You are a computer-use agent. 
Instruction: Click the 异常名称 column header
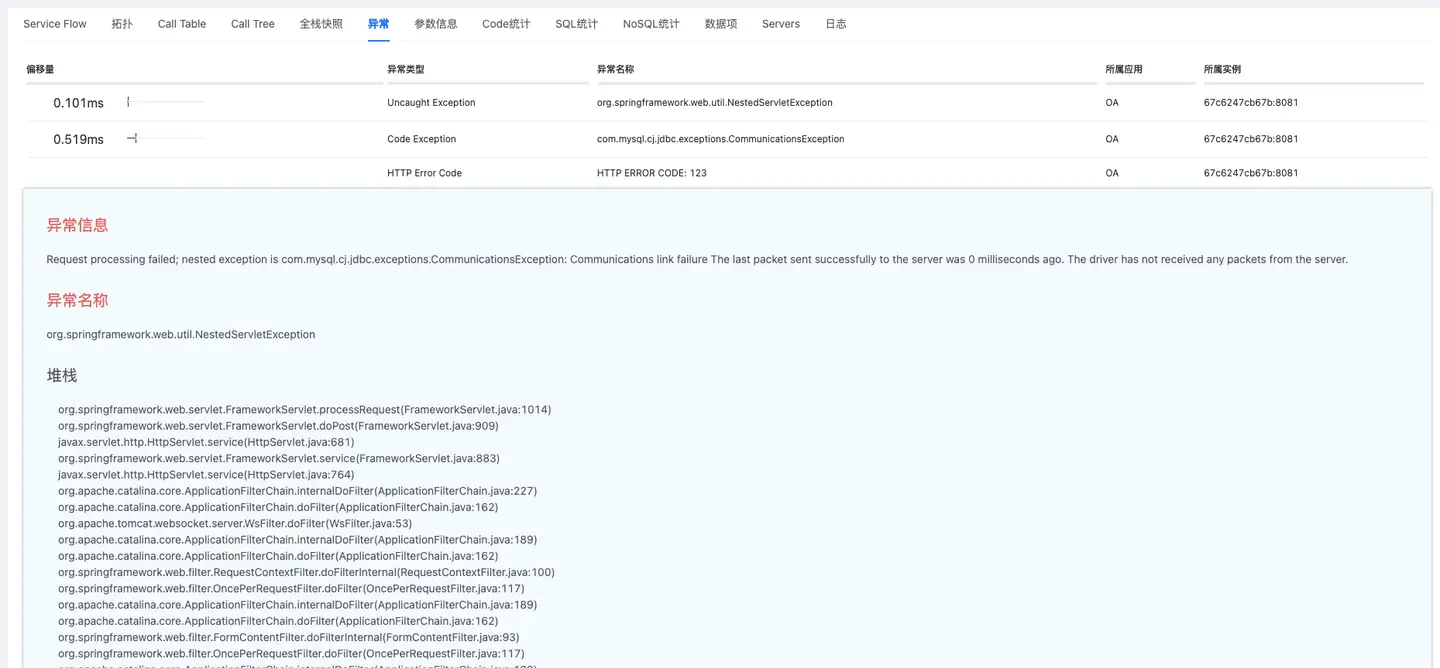615,70
